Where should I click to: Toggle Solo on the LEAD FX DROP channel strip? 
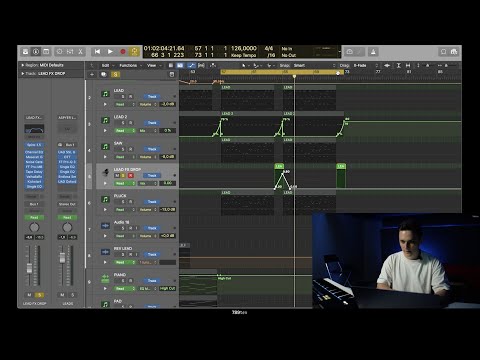[x=40, y=295]
